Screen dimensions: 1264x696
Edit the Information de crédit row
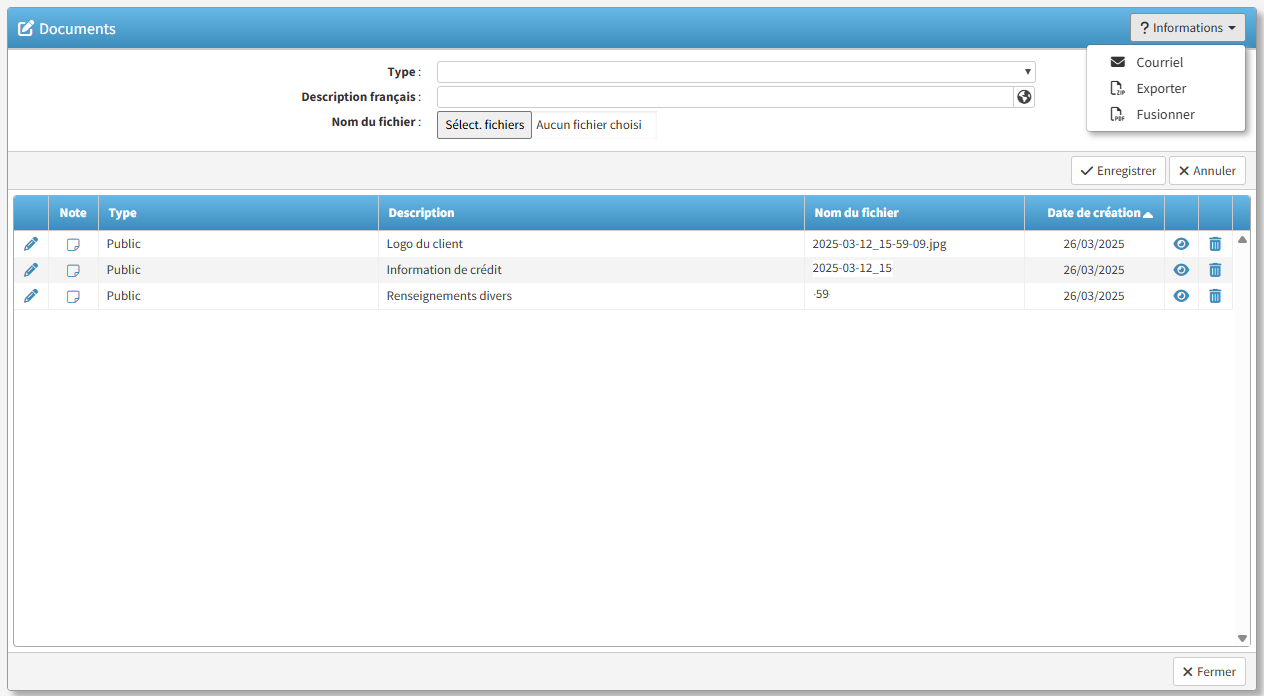coord(31,270)
